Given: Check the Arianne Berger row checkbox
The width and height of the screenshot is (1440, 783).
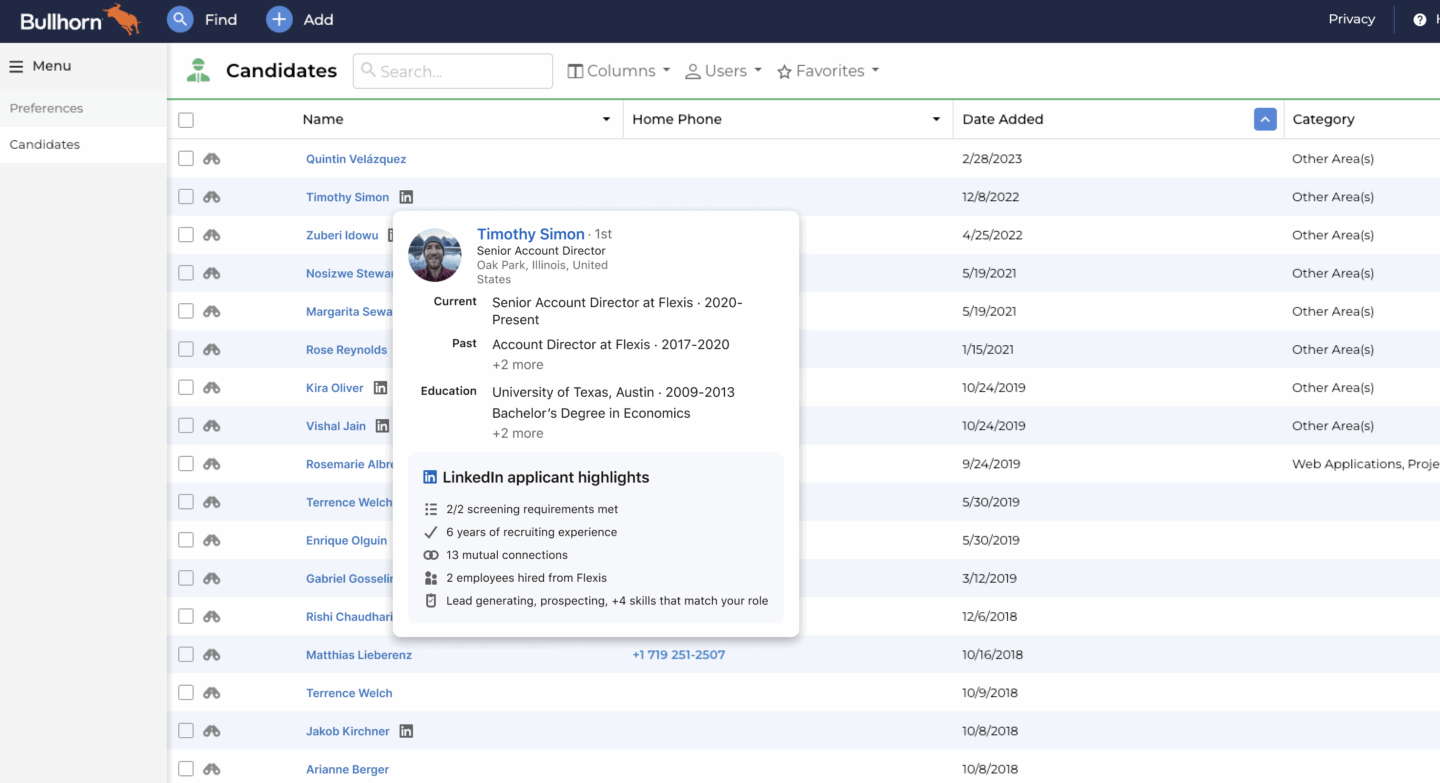Looking at the screenshot, I should pyautogui.click(x=186, y=768).
